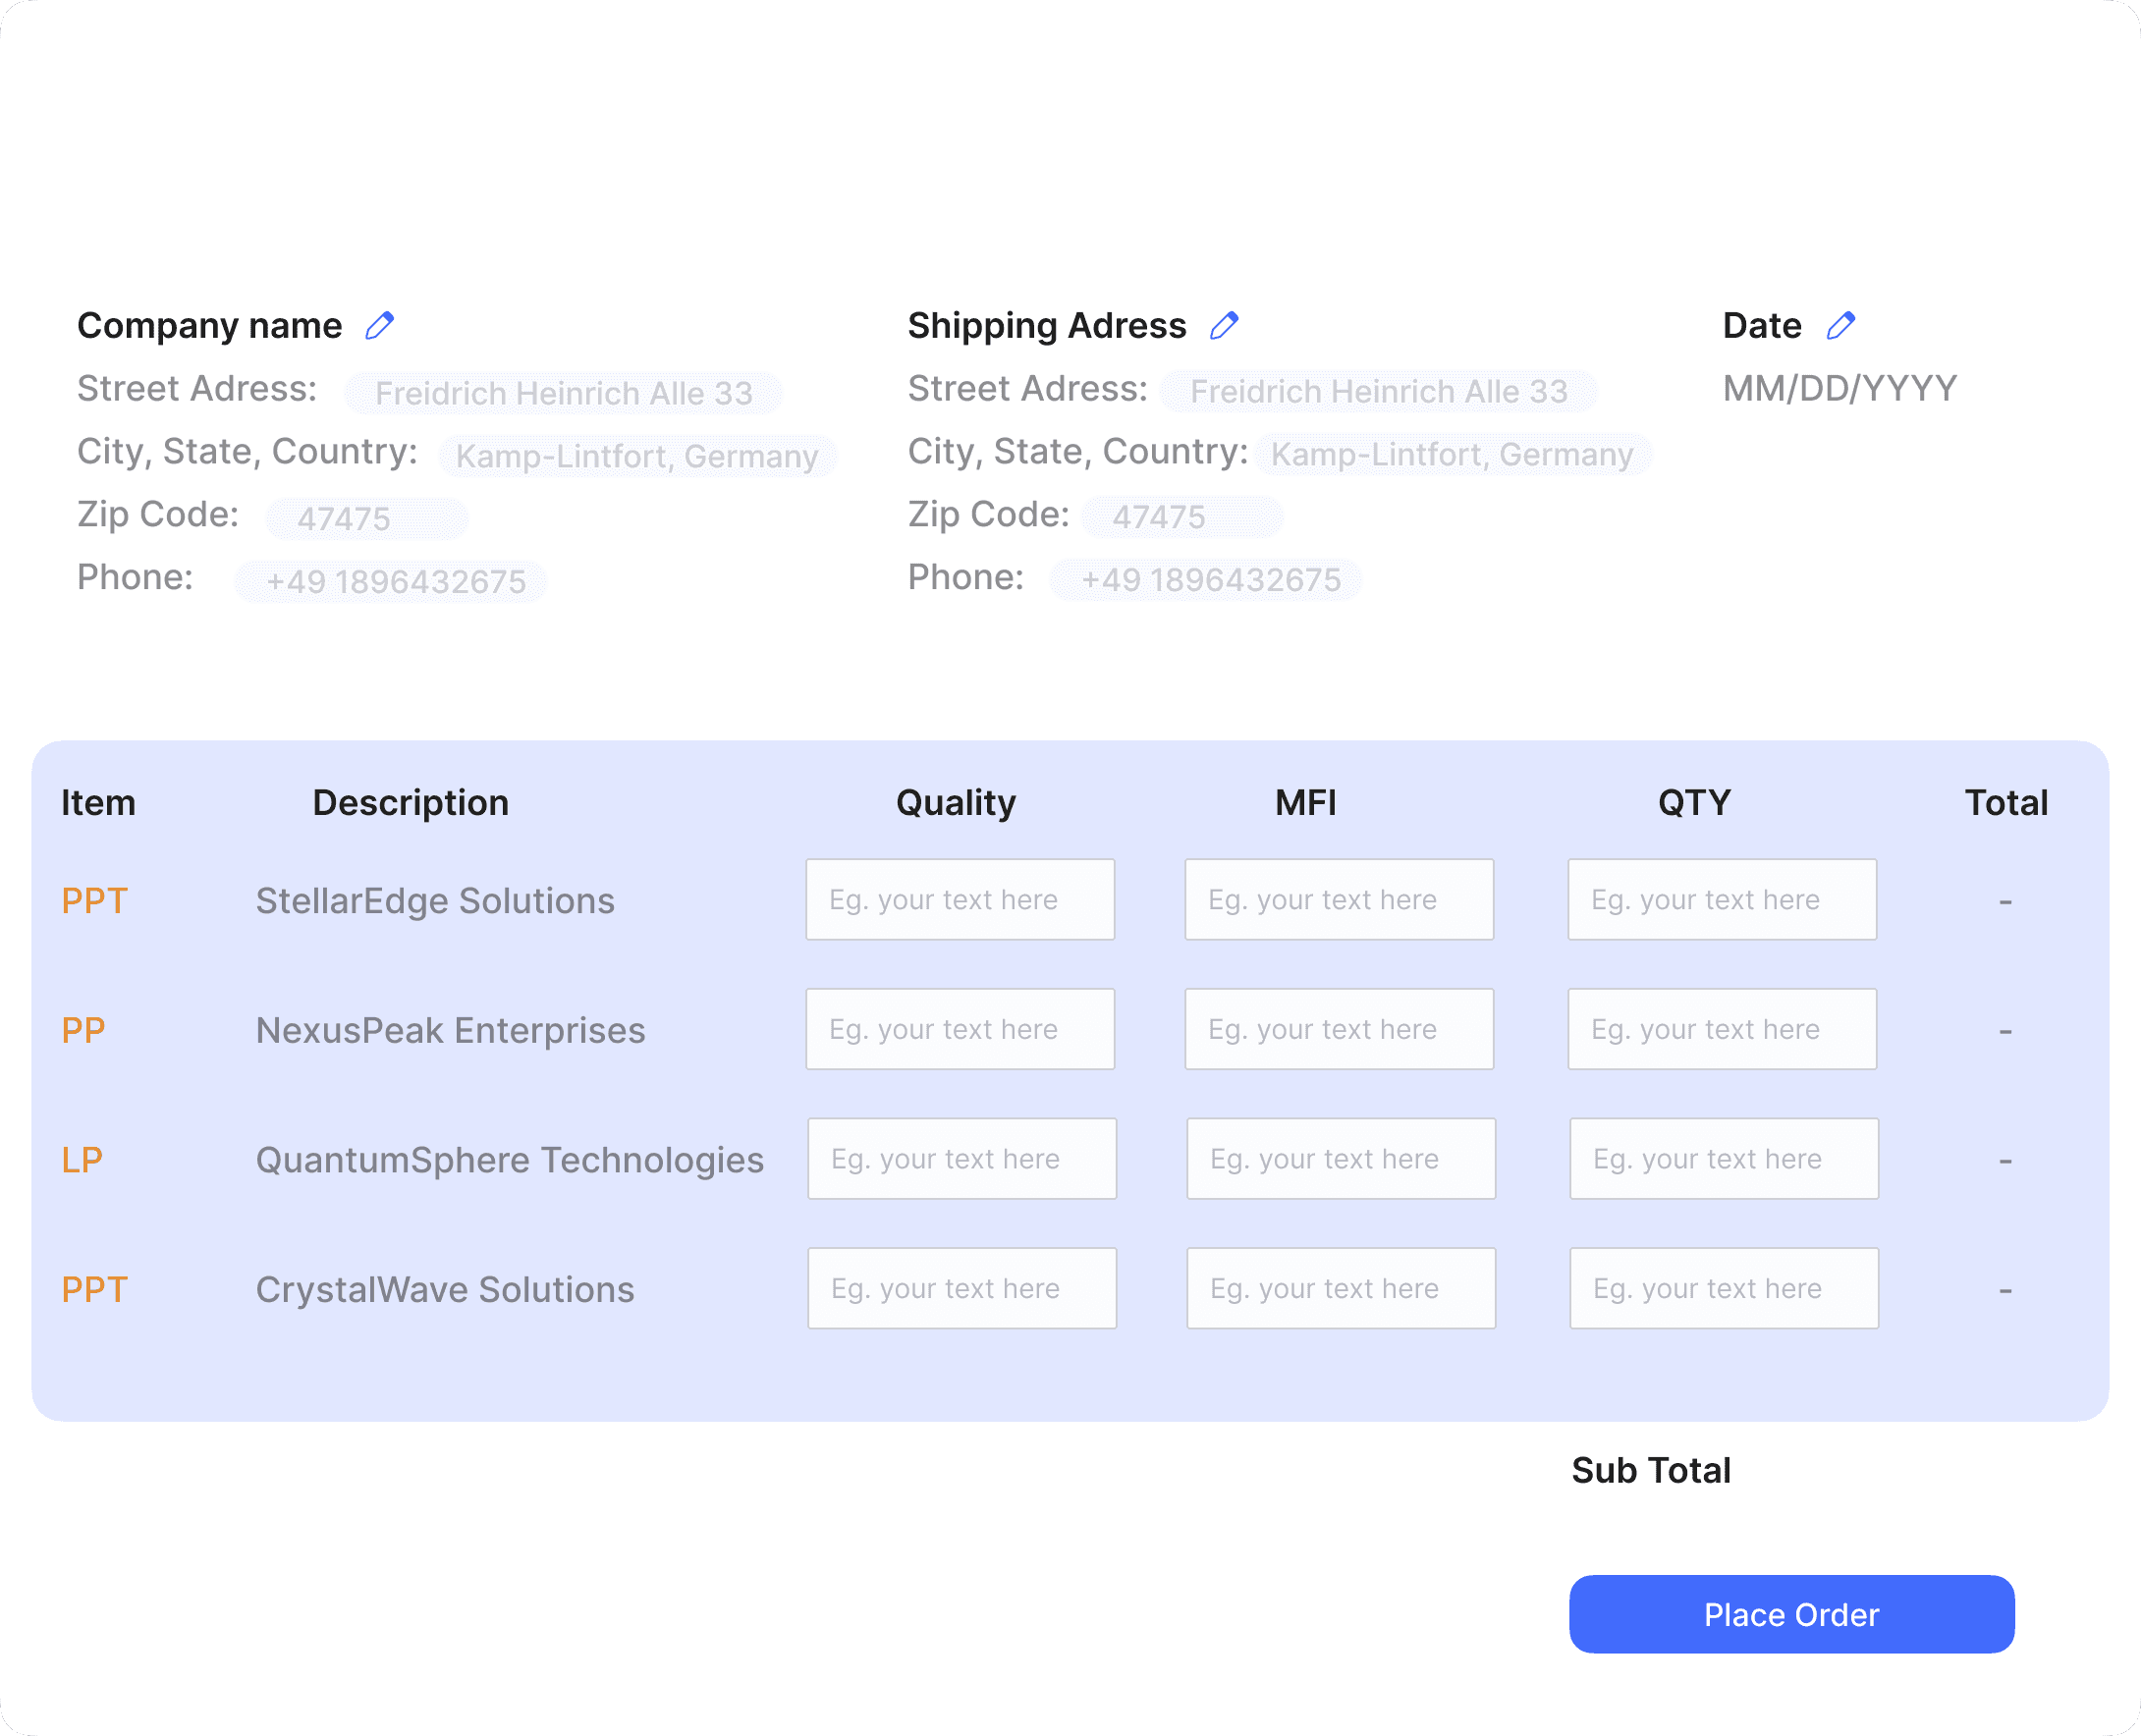Click Quality input for CrystalWave Solutions

click(961, 1288)
